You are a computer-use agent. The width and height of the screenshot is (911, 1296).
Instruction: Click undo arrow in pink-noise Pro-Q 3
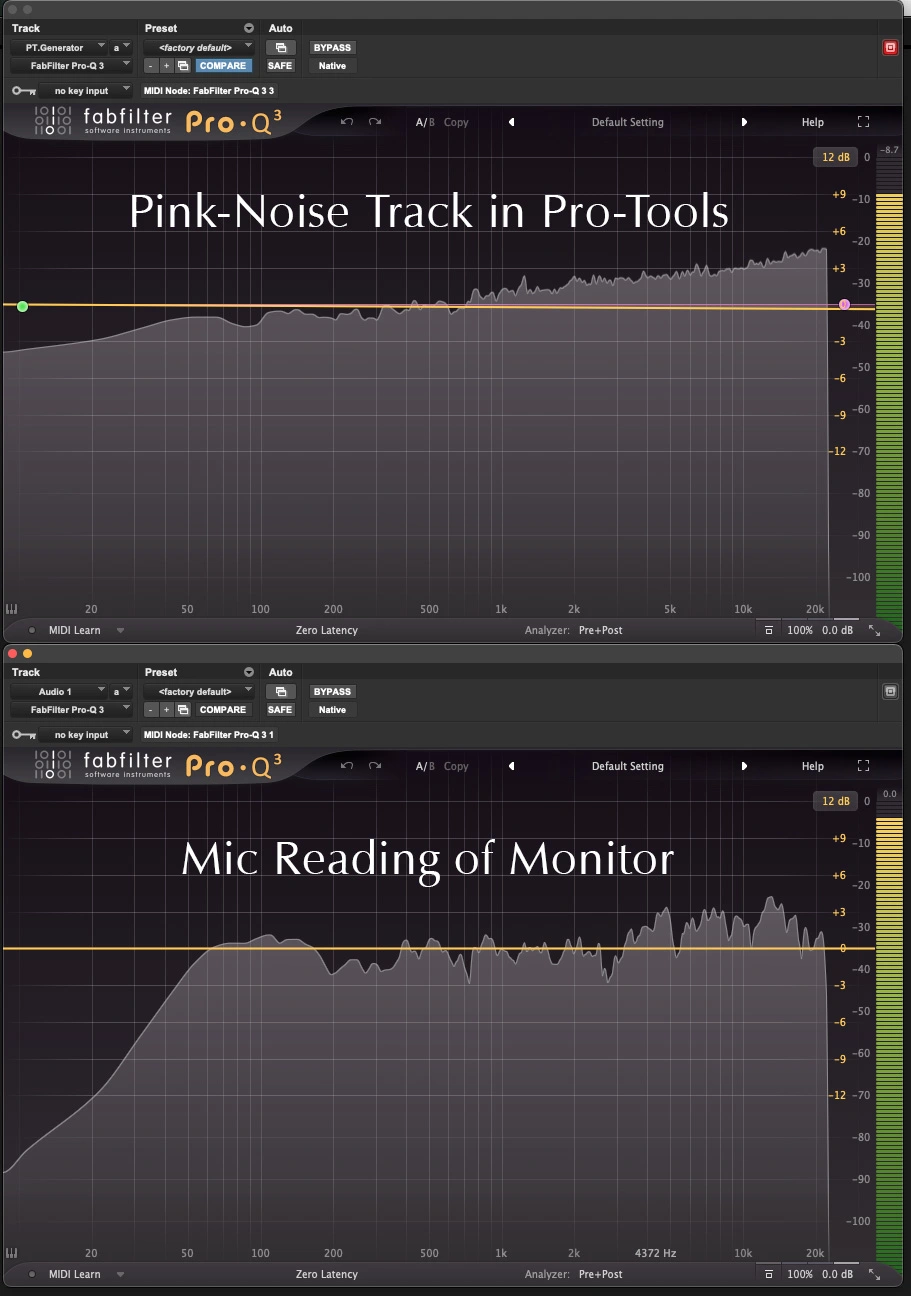[347, 122]
